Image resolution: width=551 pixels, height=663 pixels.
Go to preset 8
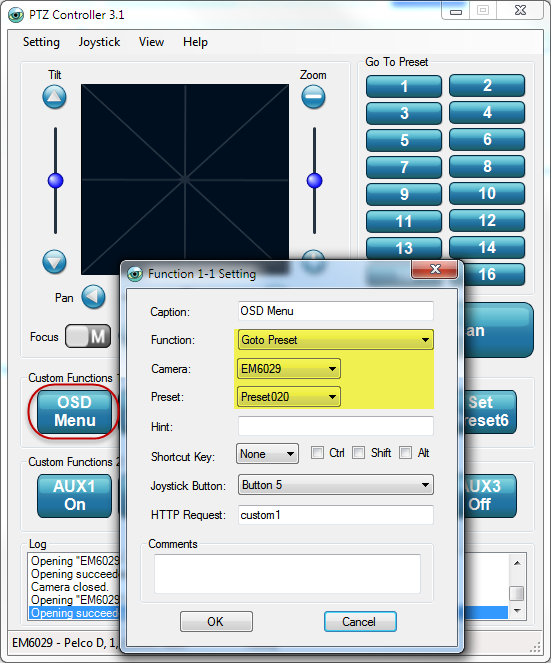[x=487, y=167]
